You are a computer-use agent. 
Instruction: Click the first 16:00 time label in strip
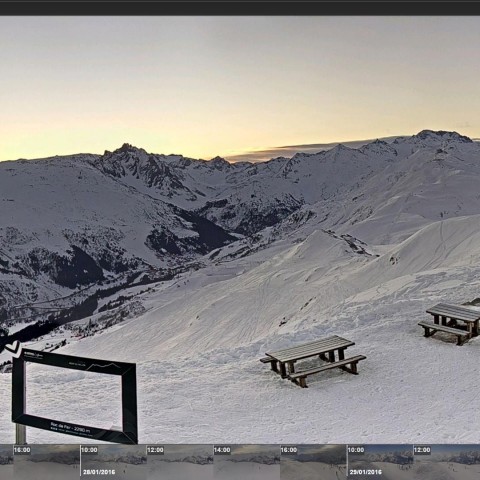pos(22,450)
